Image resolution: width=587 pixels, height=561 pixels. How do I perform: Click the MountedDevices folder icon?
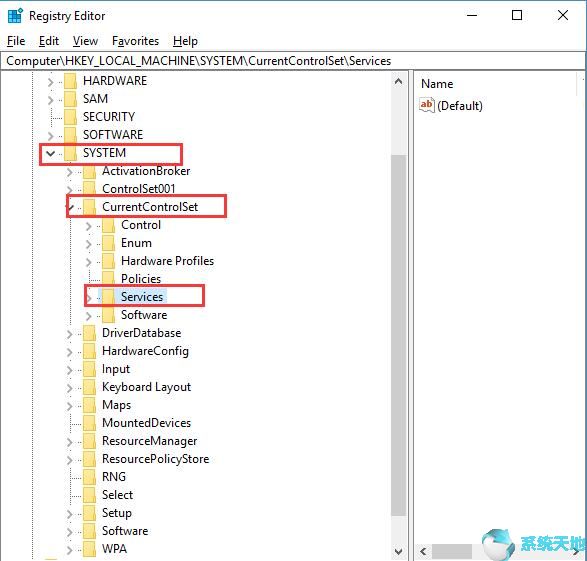pos(90,423)
